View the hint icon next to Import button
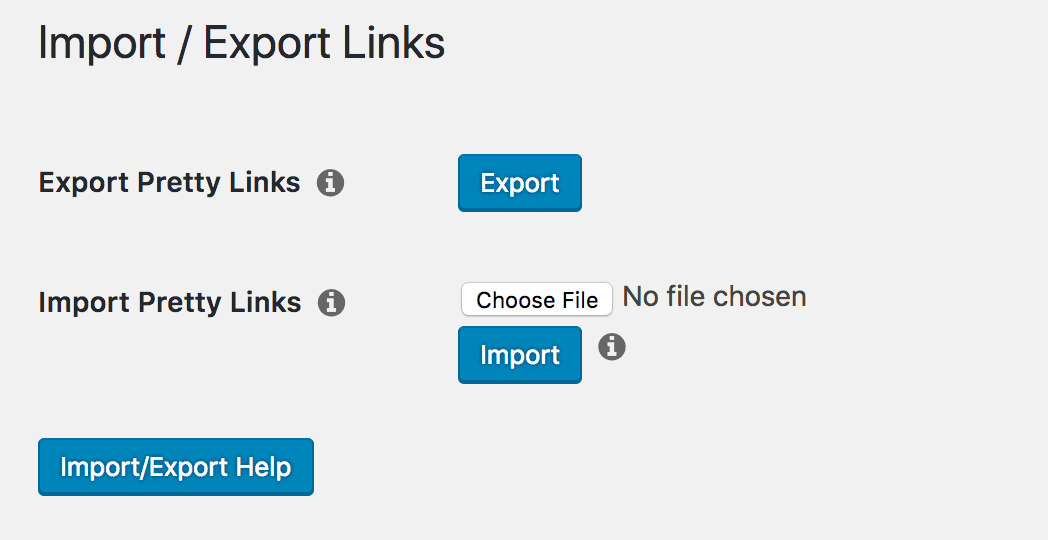Image resolution: width=1048 pixels, height=540 pixels. (x=612, y=347)
